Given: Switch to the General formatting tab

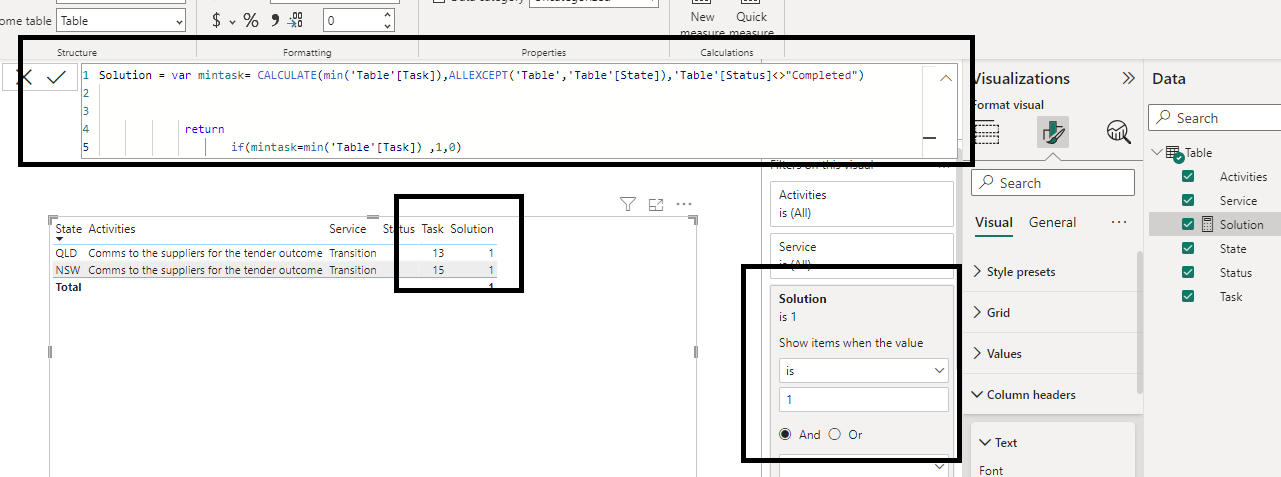Looking at the screenshot, I should pos(1053,222).
